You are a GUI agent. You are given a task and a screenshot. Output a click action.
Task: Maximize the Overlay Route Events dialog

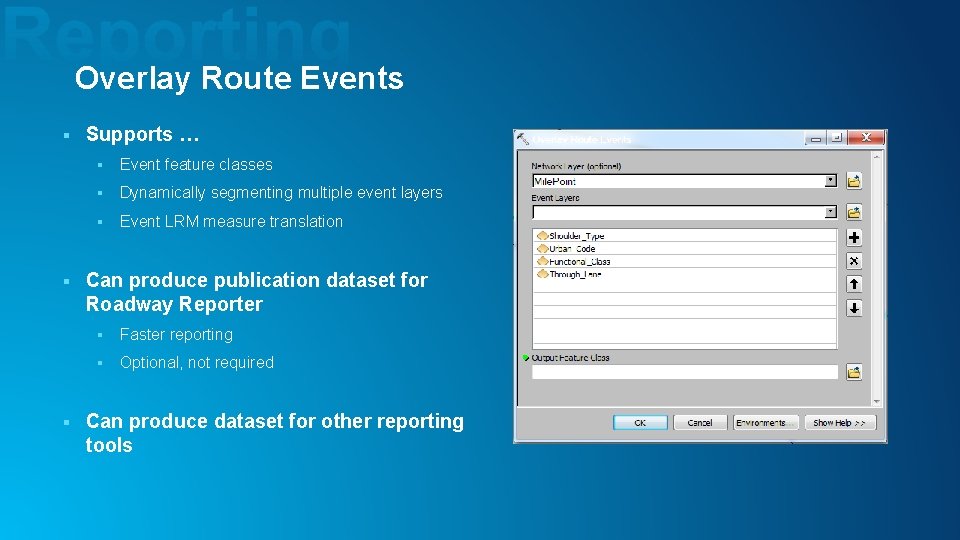pyautogui.click(x=836, y=138)
